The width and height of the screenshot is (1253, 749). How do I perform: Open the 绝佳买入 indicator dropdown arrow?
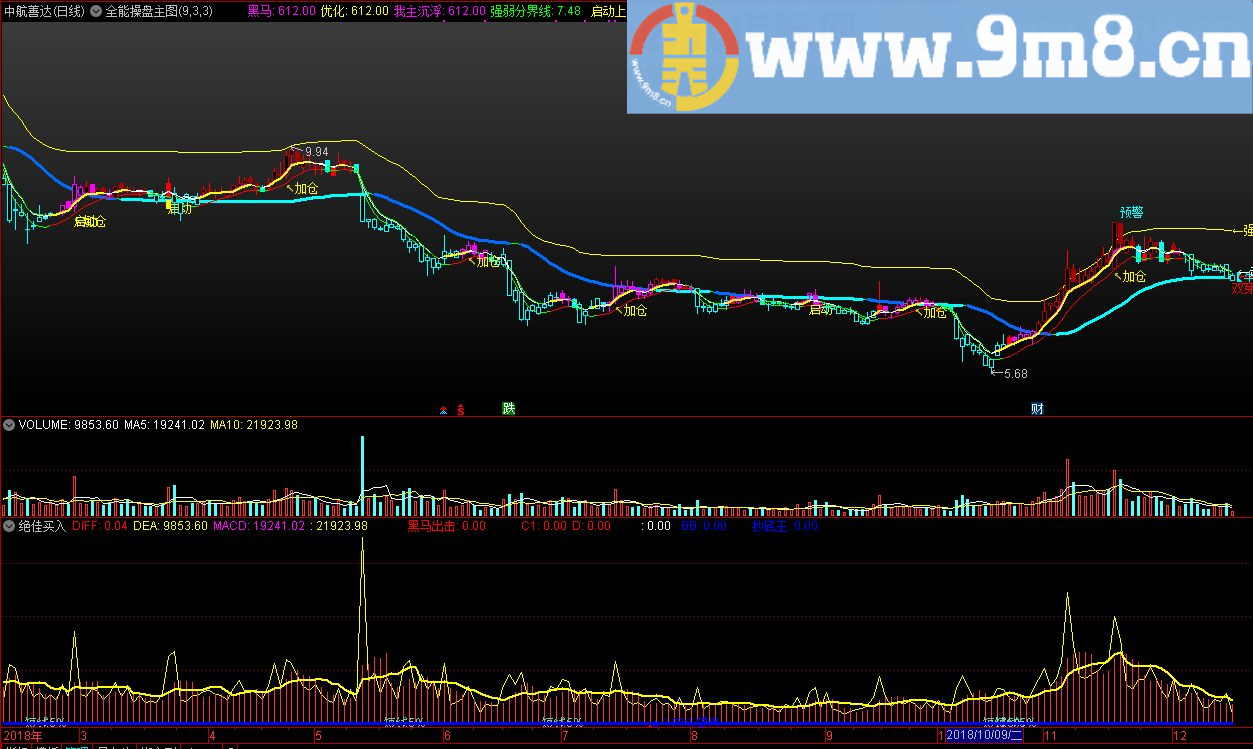(x=10, y=525)
